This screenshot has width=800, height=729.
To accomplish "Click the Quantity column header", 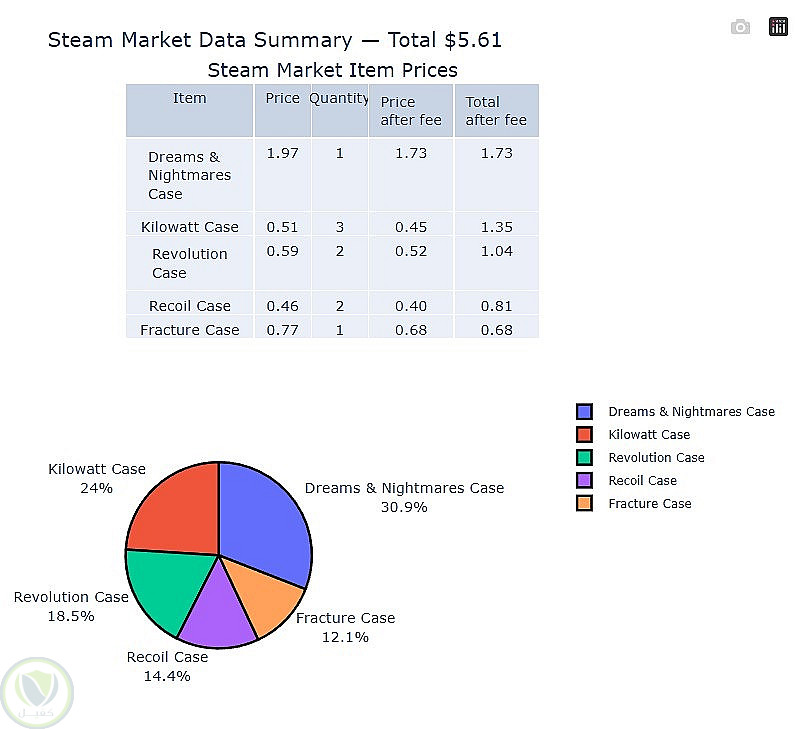I will click(x=340, y=111).
